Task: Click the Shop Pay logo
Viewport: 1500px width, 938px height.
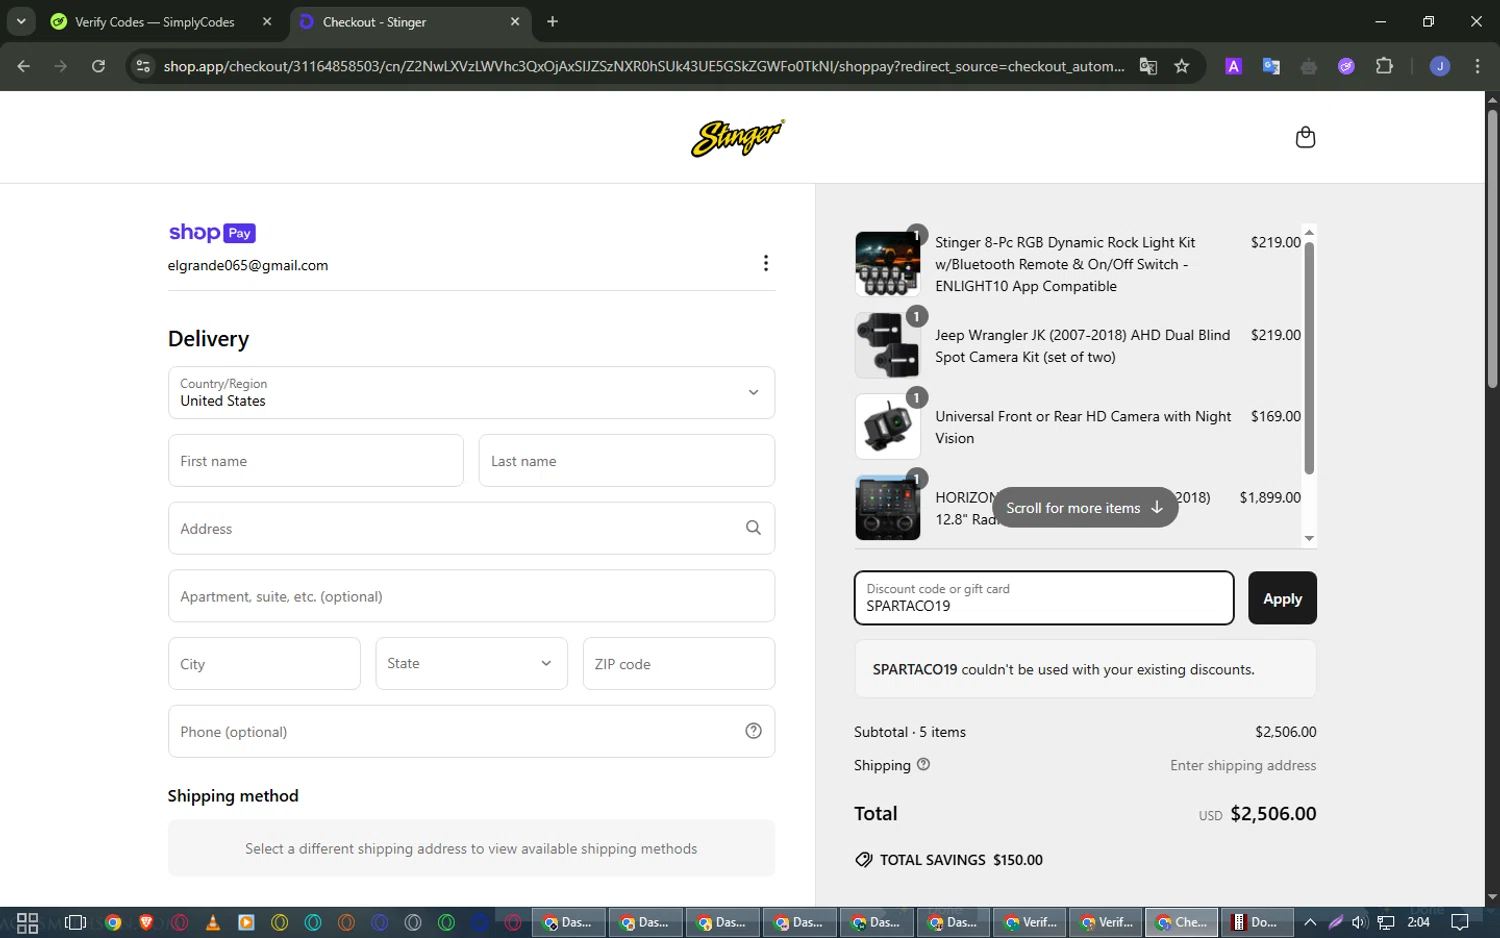Action: pos(212,233)
